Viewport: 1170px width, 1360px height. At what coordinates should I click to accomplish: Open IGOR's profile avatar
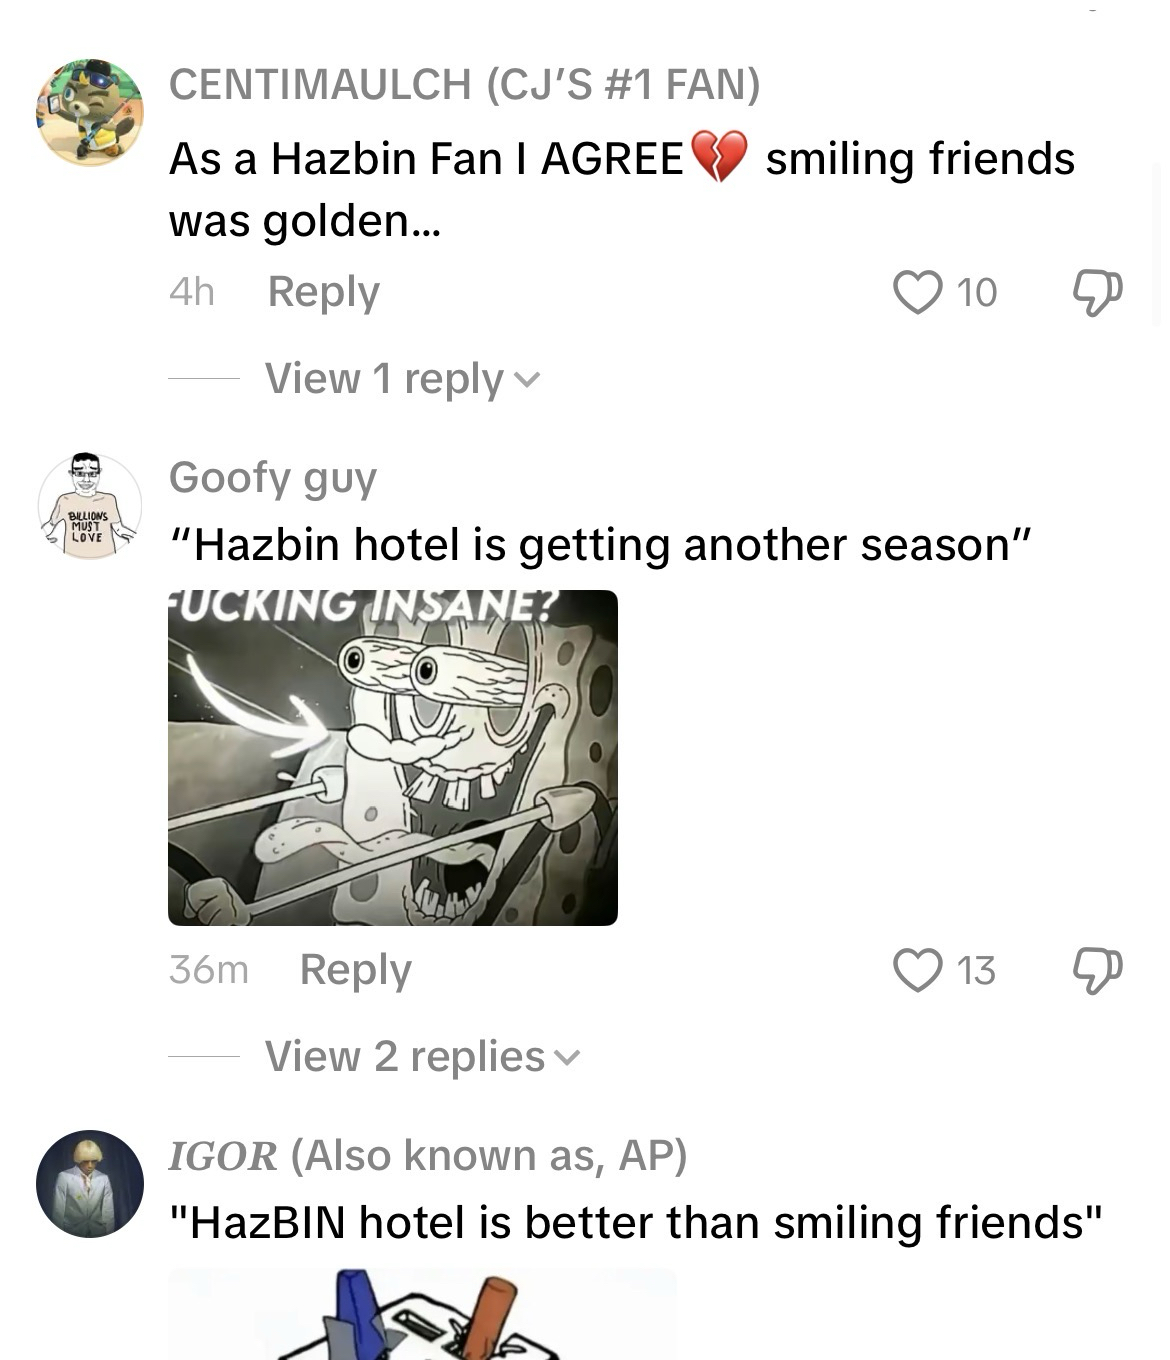pyautogui.click(x=90, y=1184)
